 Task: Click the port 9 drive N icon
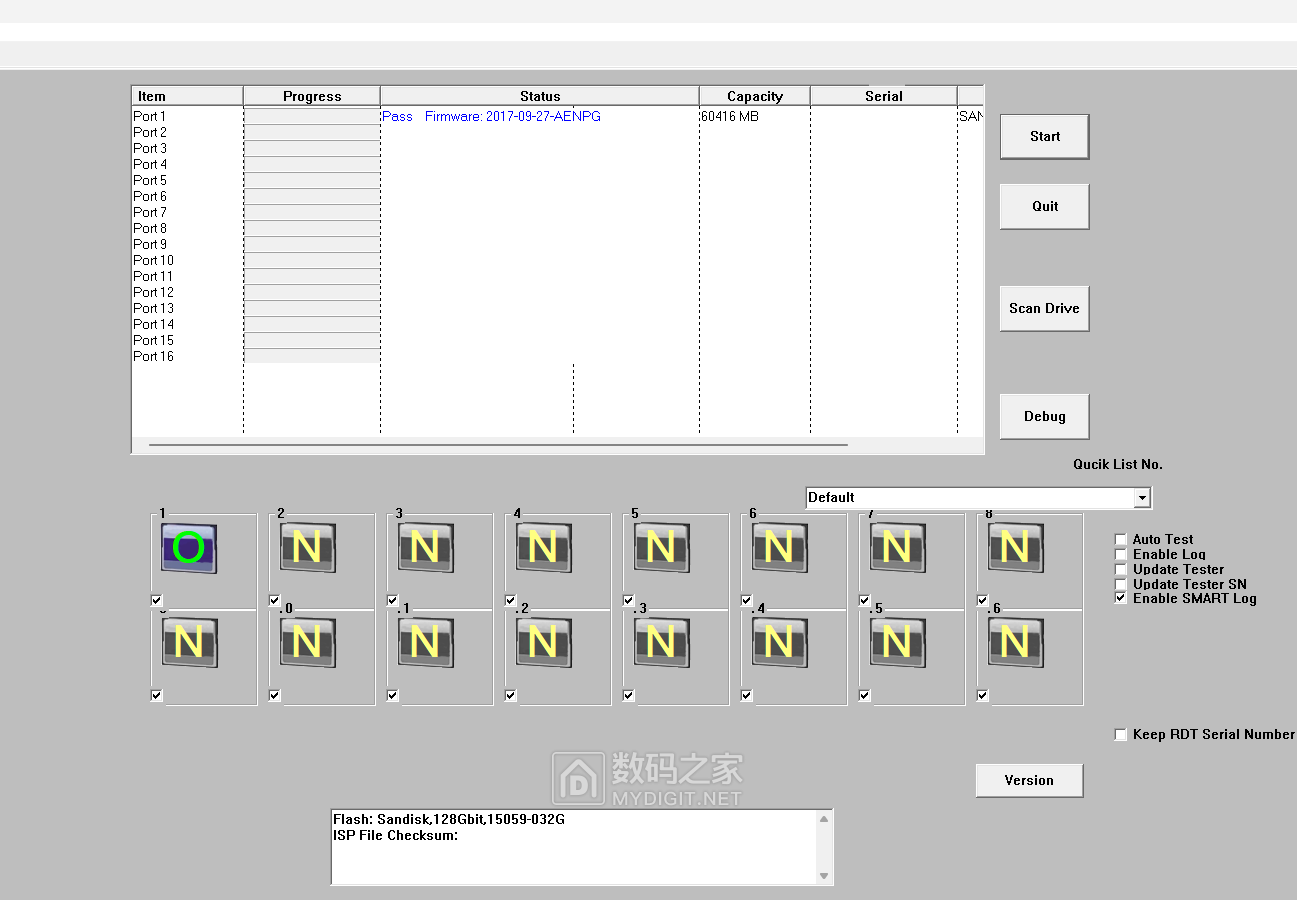(189, 642)
